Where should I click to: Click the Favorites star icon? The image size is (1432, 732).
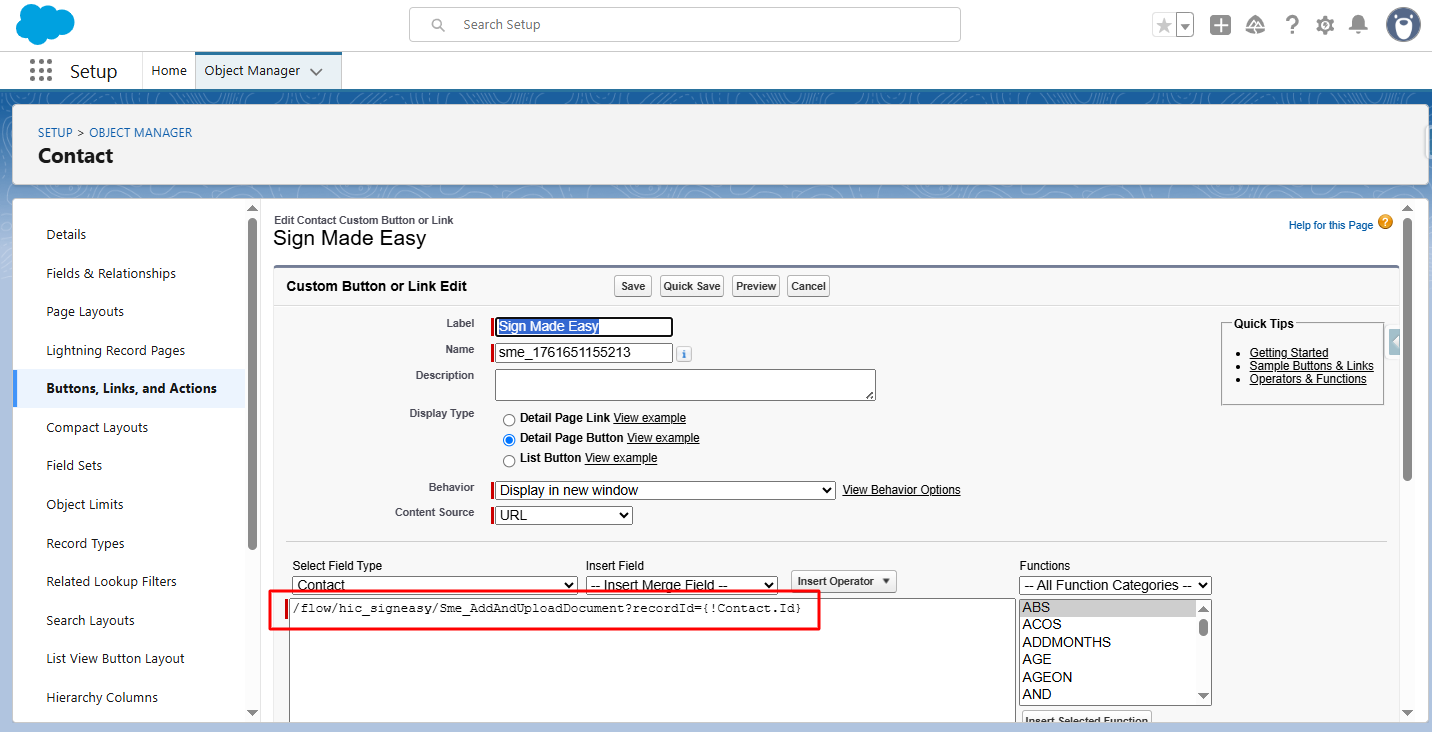[1163, 25]
